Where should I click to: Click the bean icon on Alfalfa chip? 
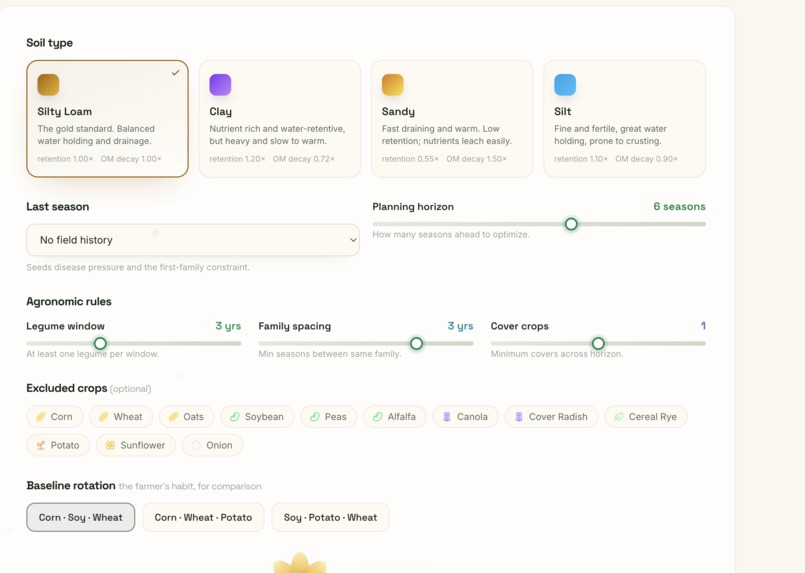[377, 417]
